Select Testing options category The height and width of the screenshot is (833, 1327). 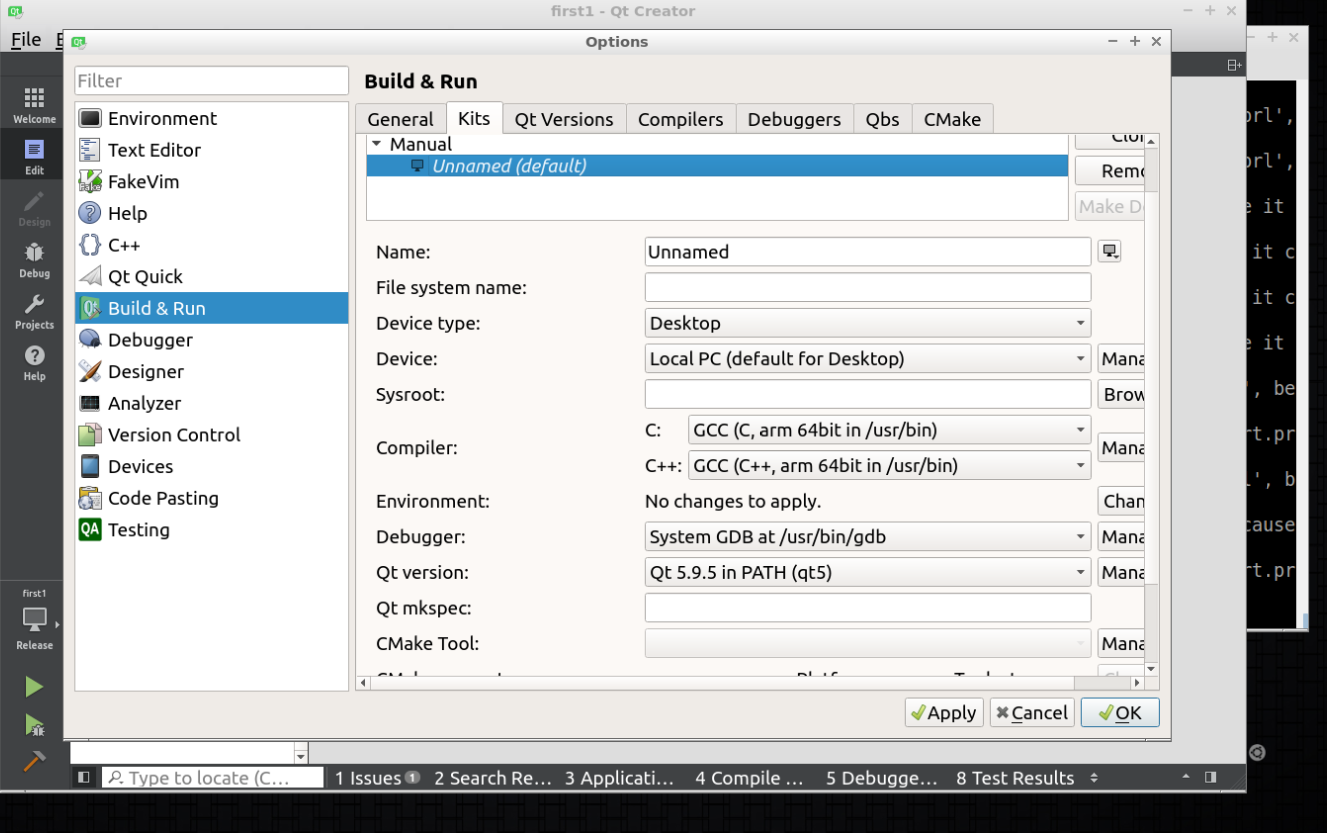click(212, 530)
